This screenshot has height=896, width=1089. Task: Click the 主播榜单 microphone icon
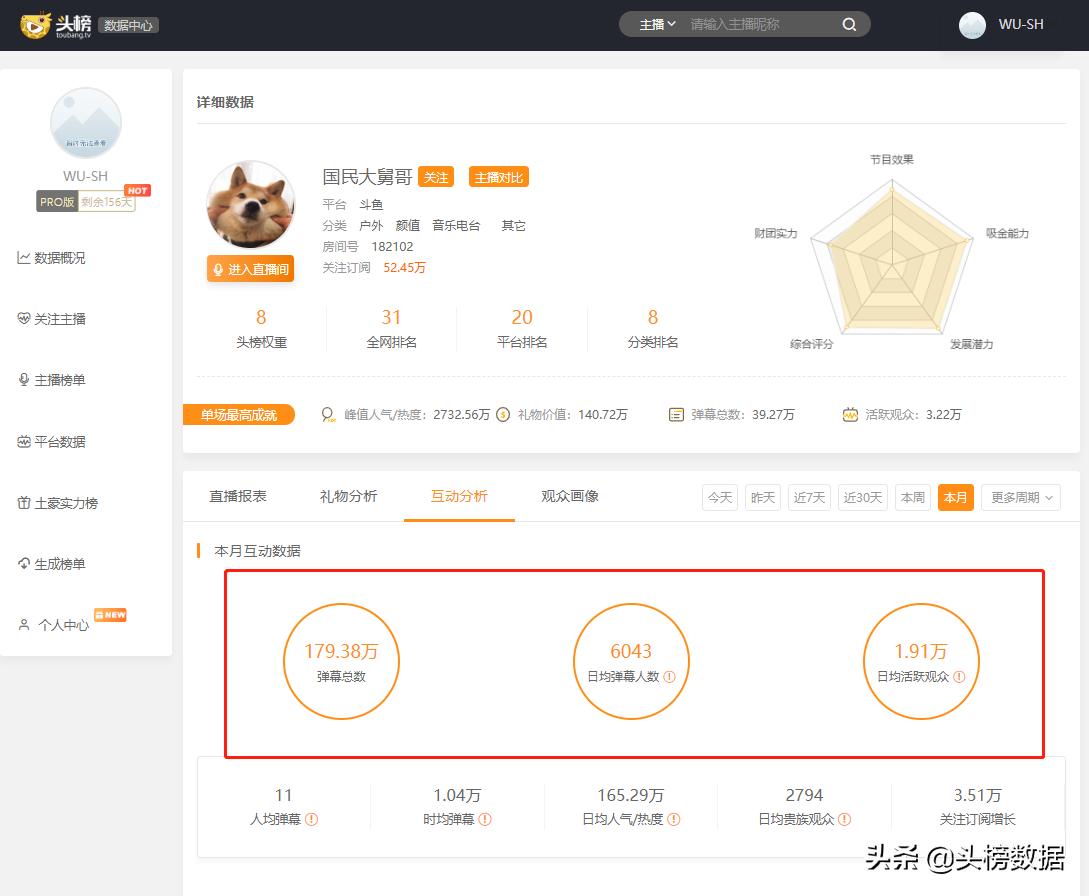(22, 380)
